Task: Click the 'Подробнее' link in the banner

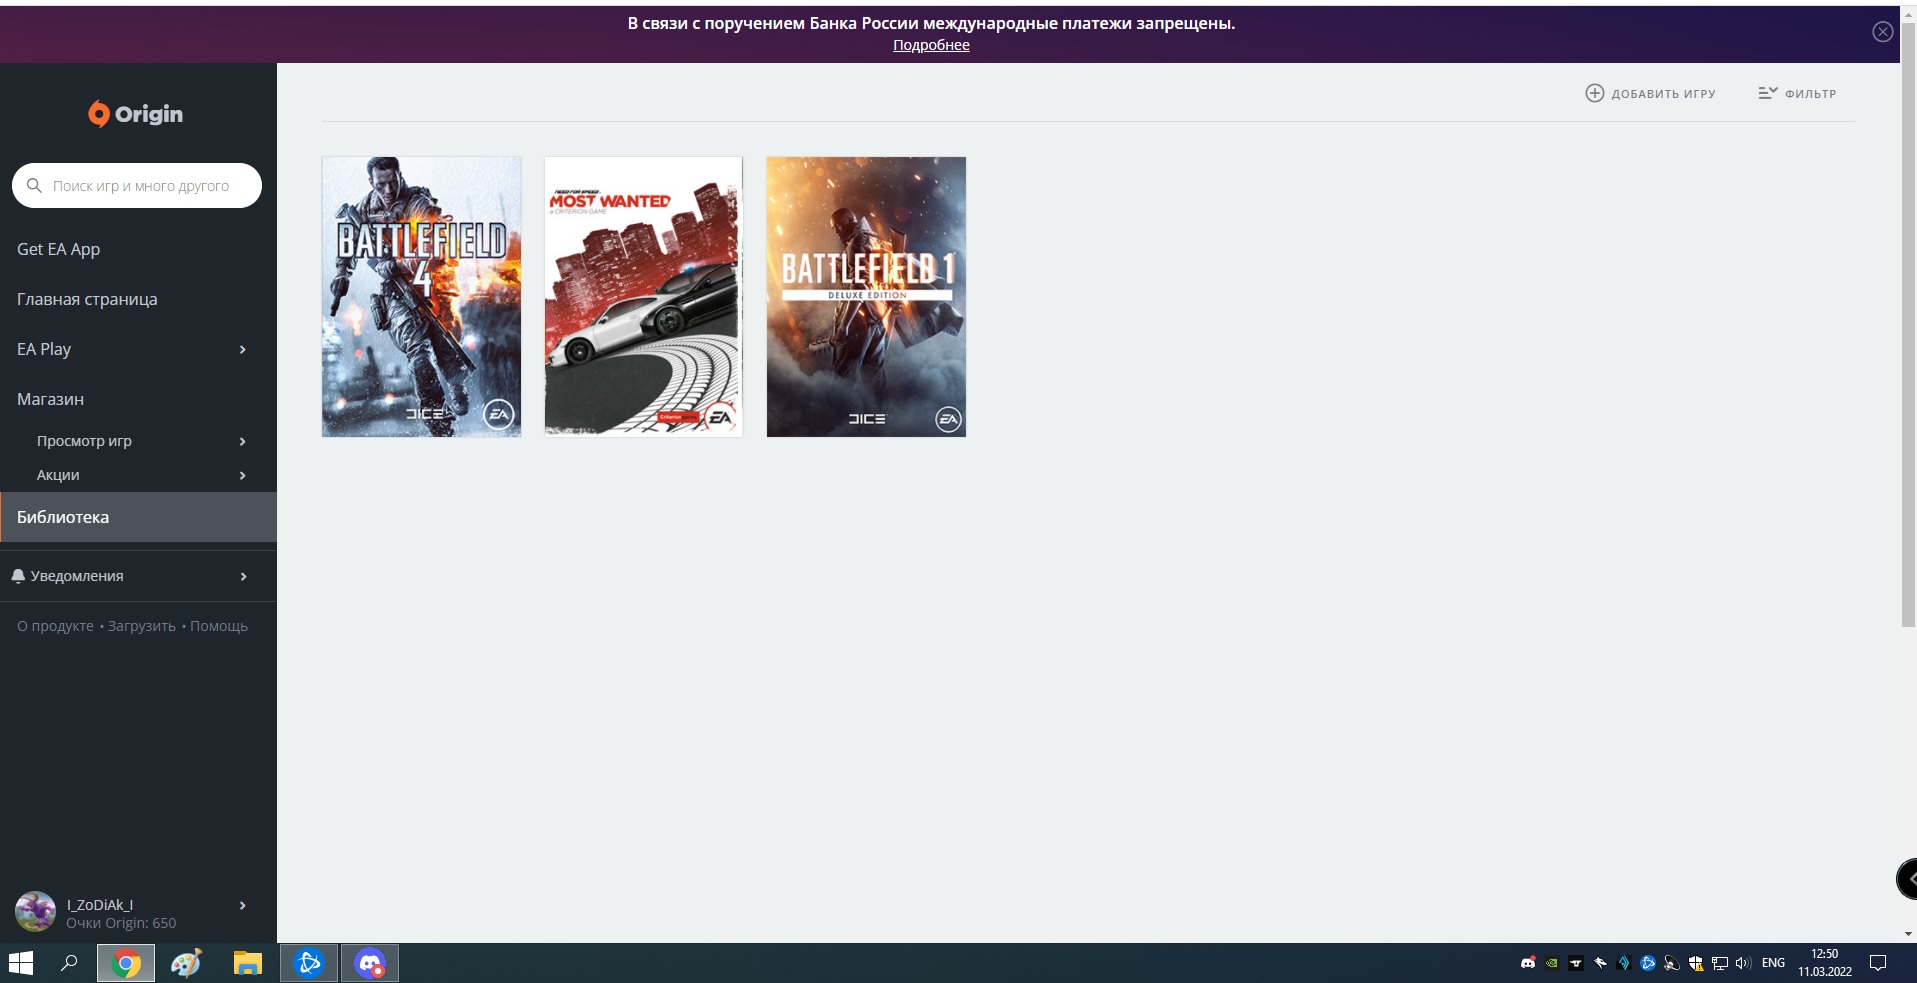Action: pyautogui.click(x=930, y=44)
